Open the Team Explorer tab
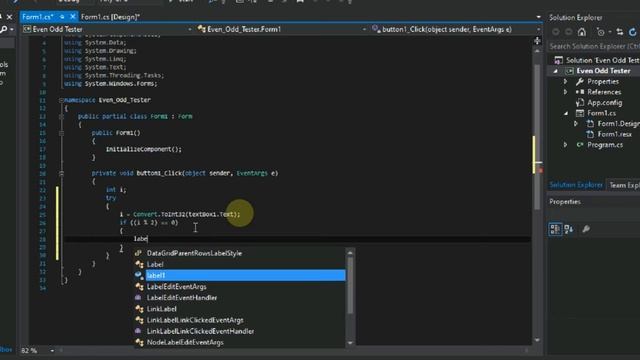 (x=623, y=185)
